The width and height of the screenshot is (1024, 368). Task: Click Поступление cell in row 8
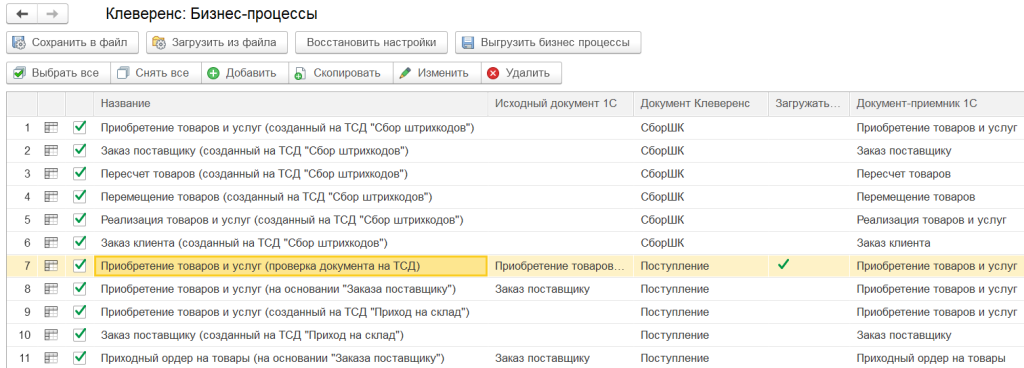(701, 289)
